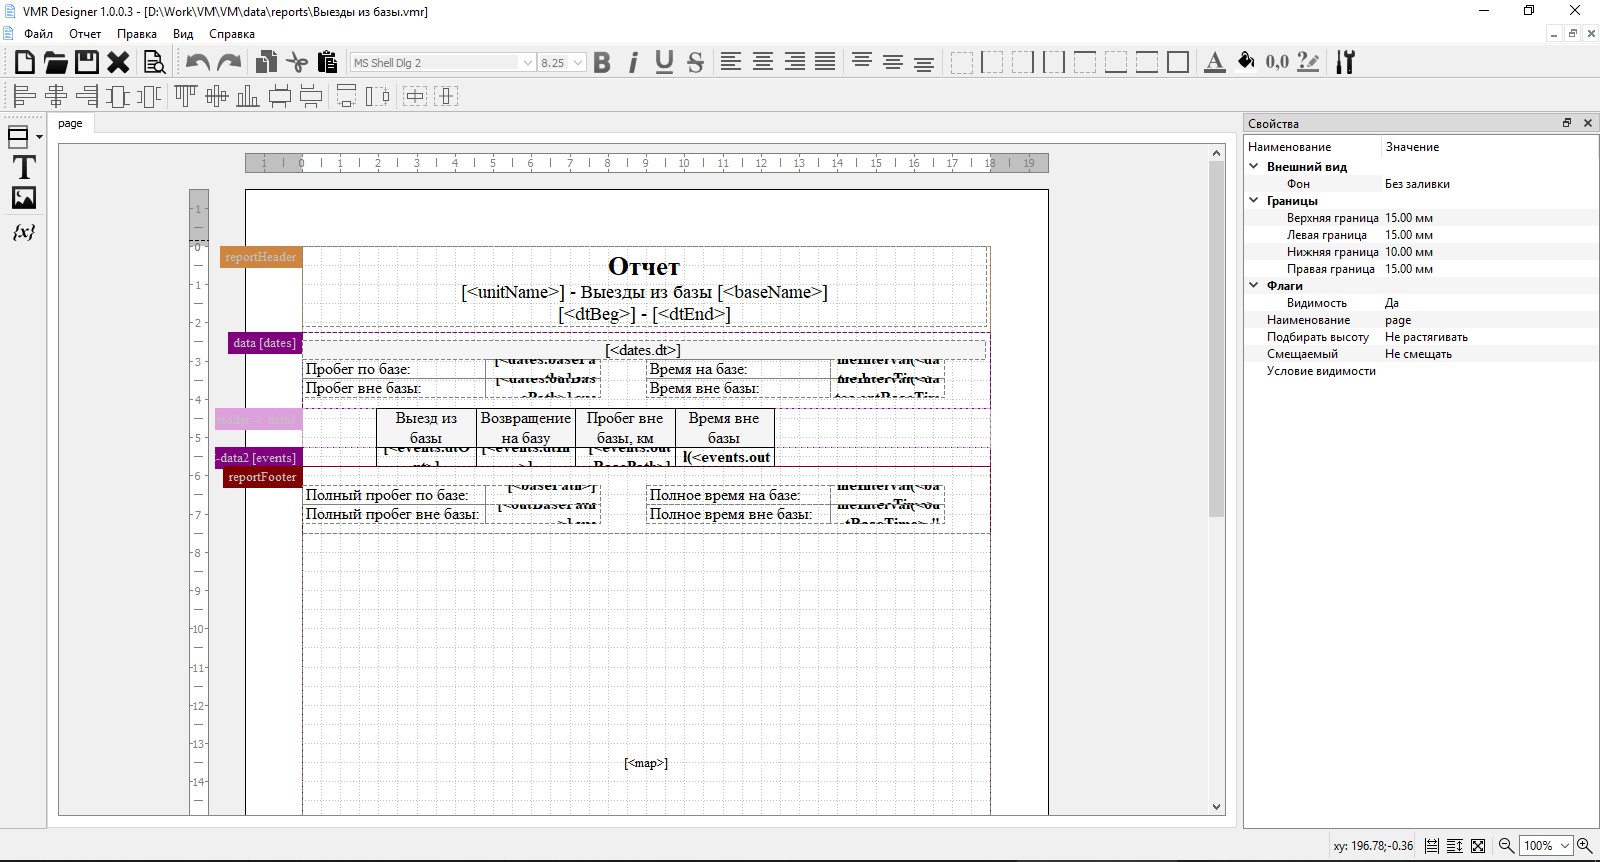The image size is (1600, 862).
Task: Click the print preview icon
Action: coord(154,63)
